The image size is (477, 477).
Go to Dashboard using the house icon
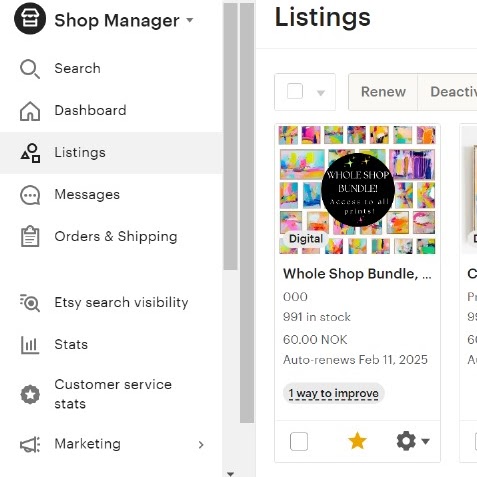30,111
